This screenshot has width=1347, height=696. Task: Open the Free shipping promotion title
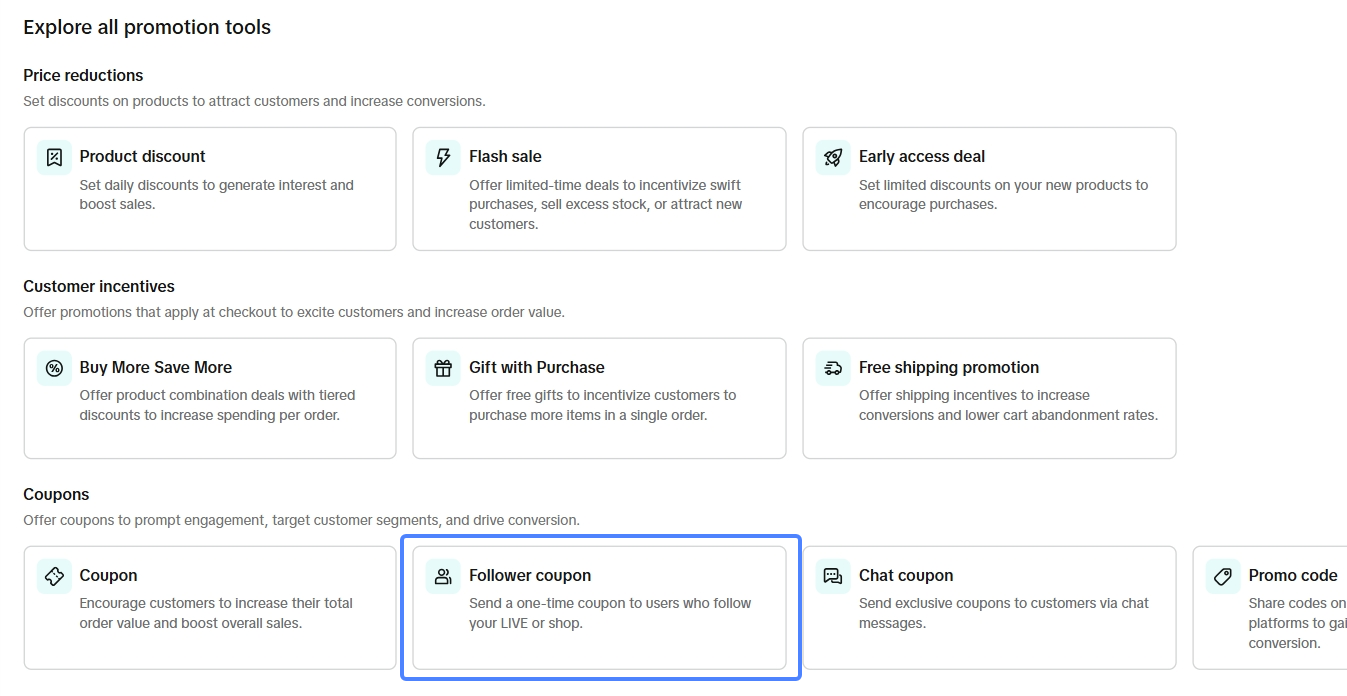(948, 367)
